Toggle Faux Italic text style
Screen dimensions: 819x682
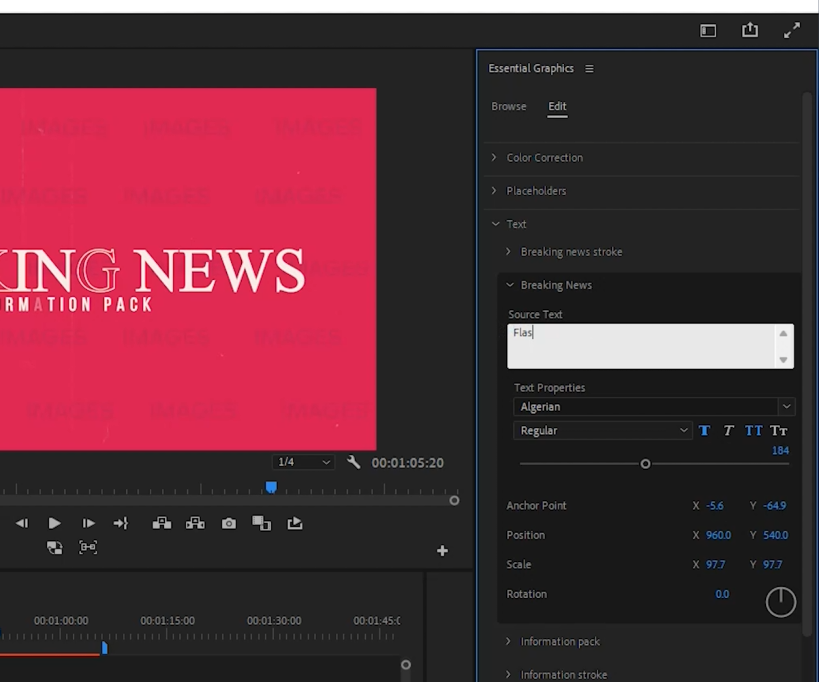click(x=728, y=430)
